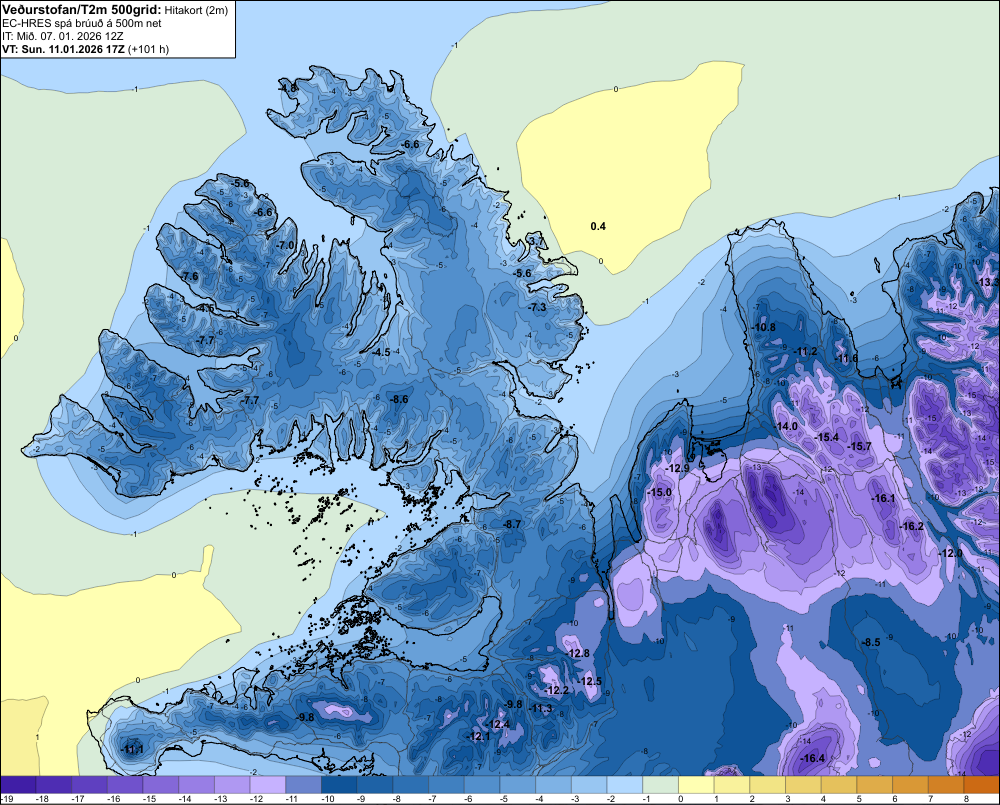Click the map title 'Veðurstofan/T2m 500grid'
The width and height of the screenshot is (1000, 805).
82,10
